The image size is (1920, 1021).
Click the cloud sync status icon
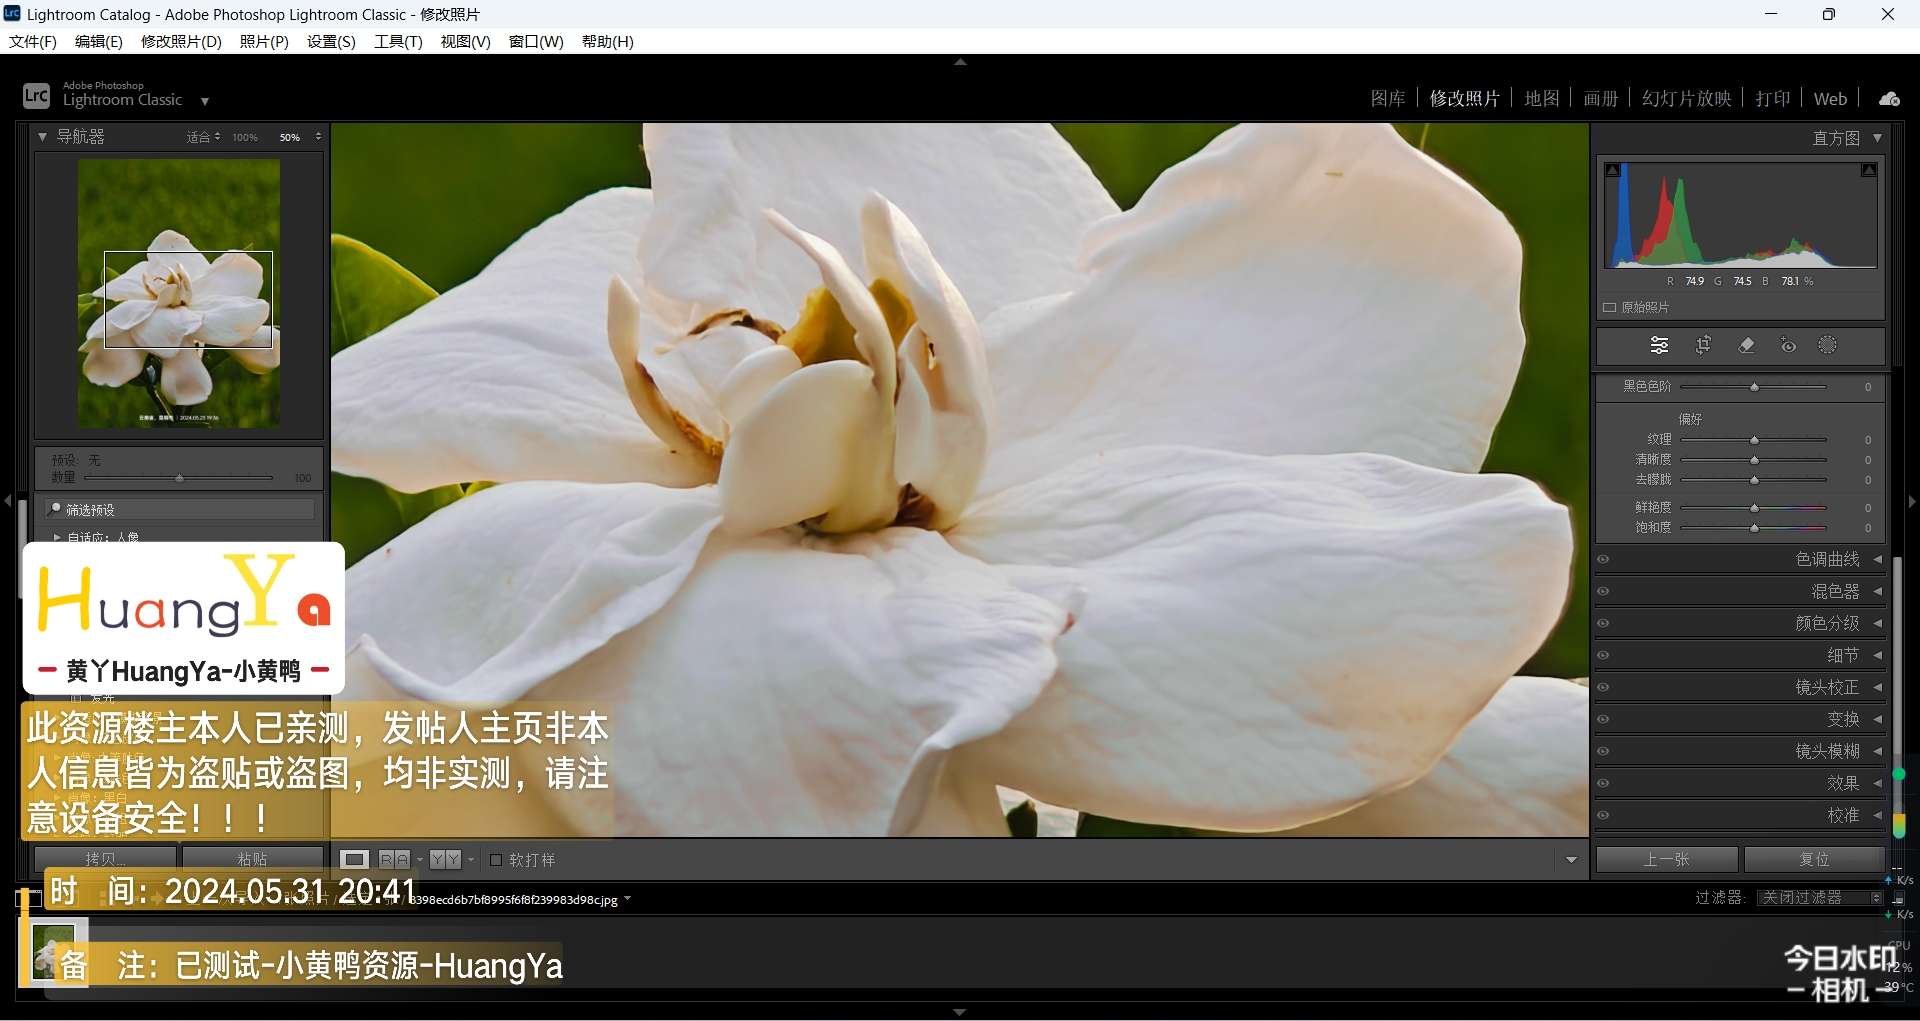click(1889, 99)
